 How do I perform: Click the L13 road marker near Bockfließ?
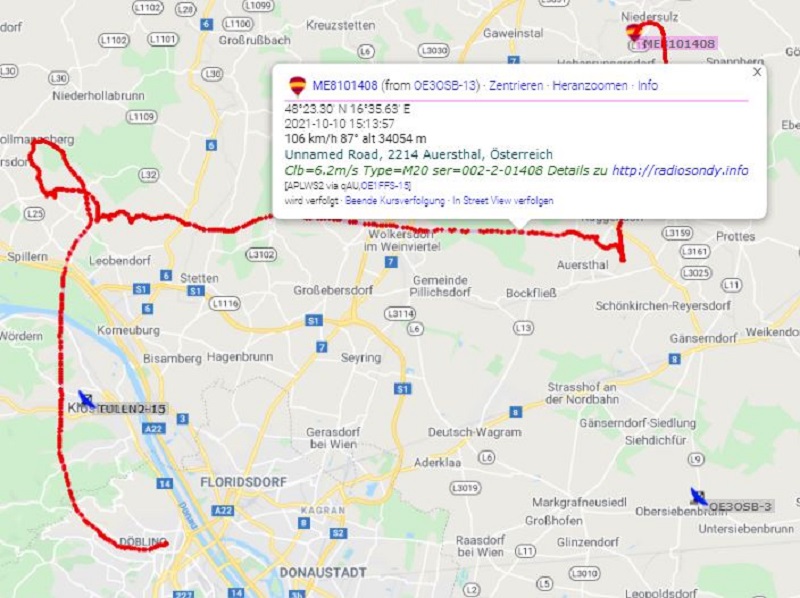(x=523, y=328)
